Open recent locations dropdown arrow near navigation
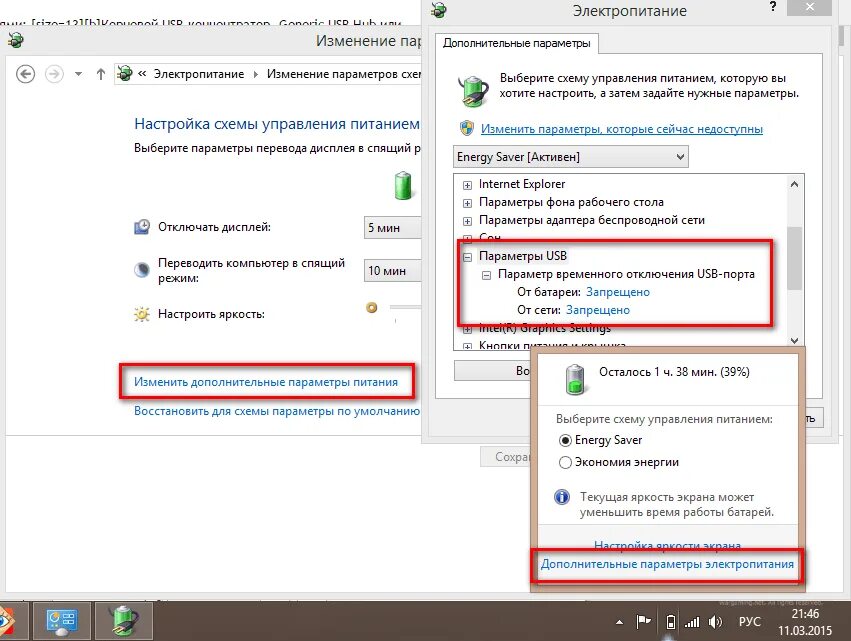 pos(78,74)
